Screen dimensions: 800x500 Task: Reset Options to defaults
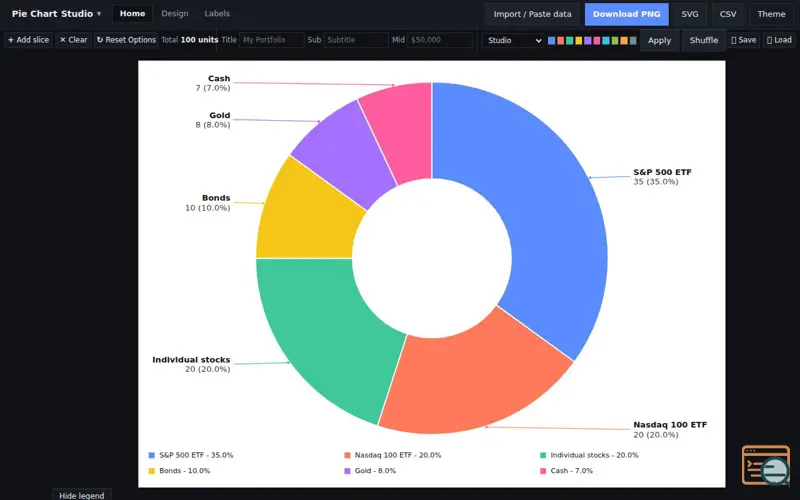126,40
